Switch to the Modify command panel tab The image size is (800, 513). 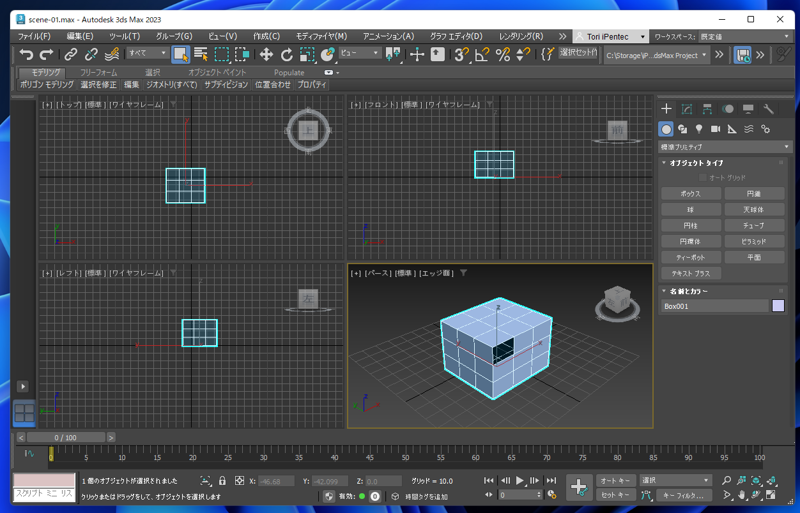pos(687,109)
